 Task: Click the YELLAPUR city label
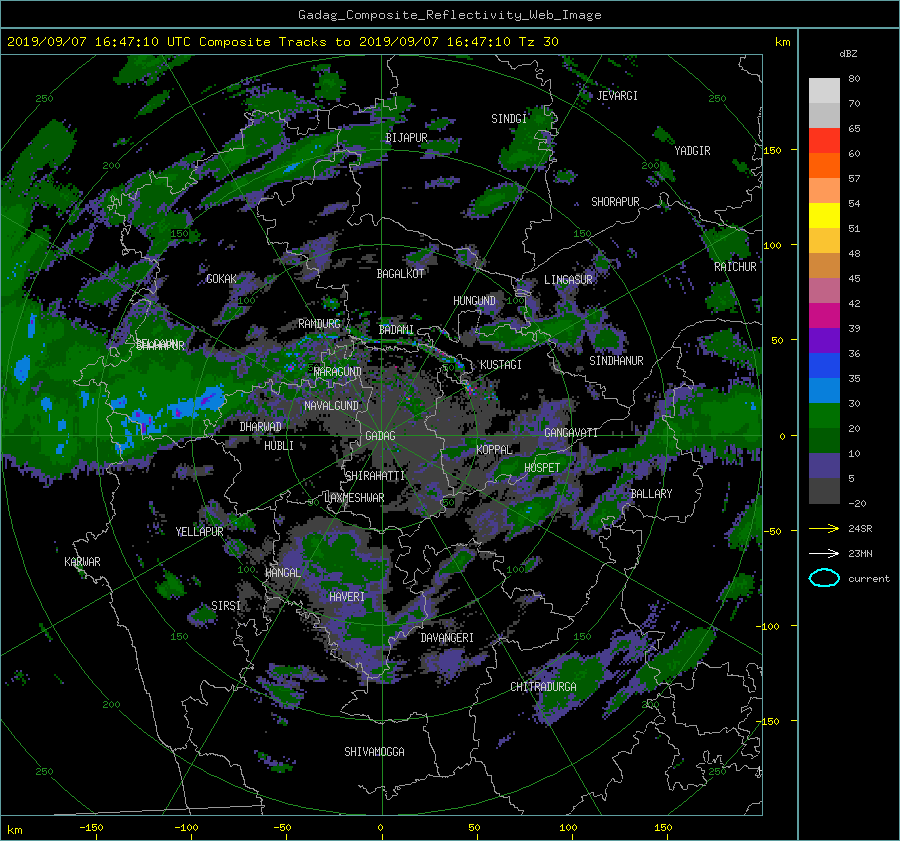click(x=199, y=532)
